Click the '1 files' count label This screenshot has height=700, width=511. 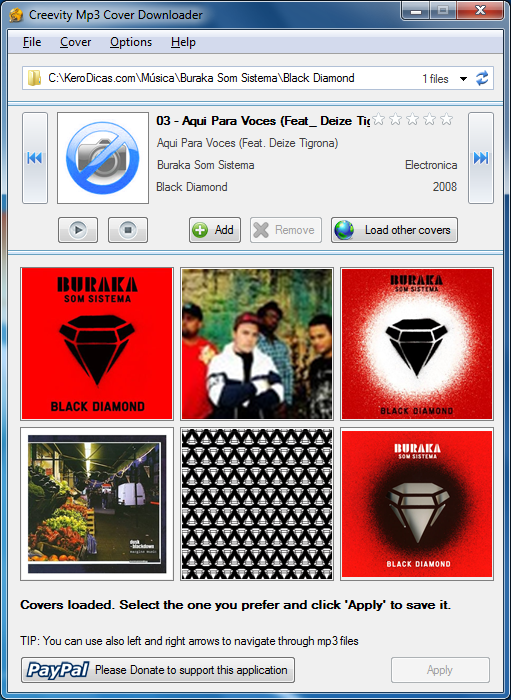coord(435,79)
